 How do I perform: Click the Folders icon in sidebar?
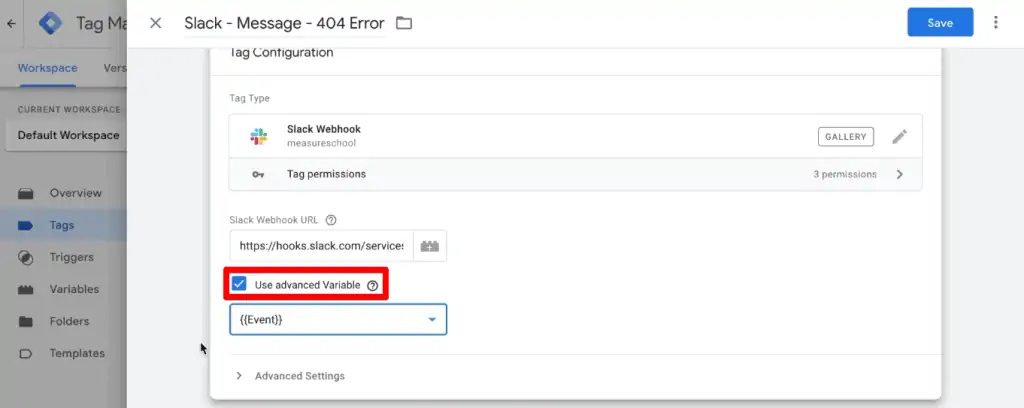pos(25,321)
